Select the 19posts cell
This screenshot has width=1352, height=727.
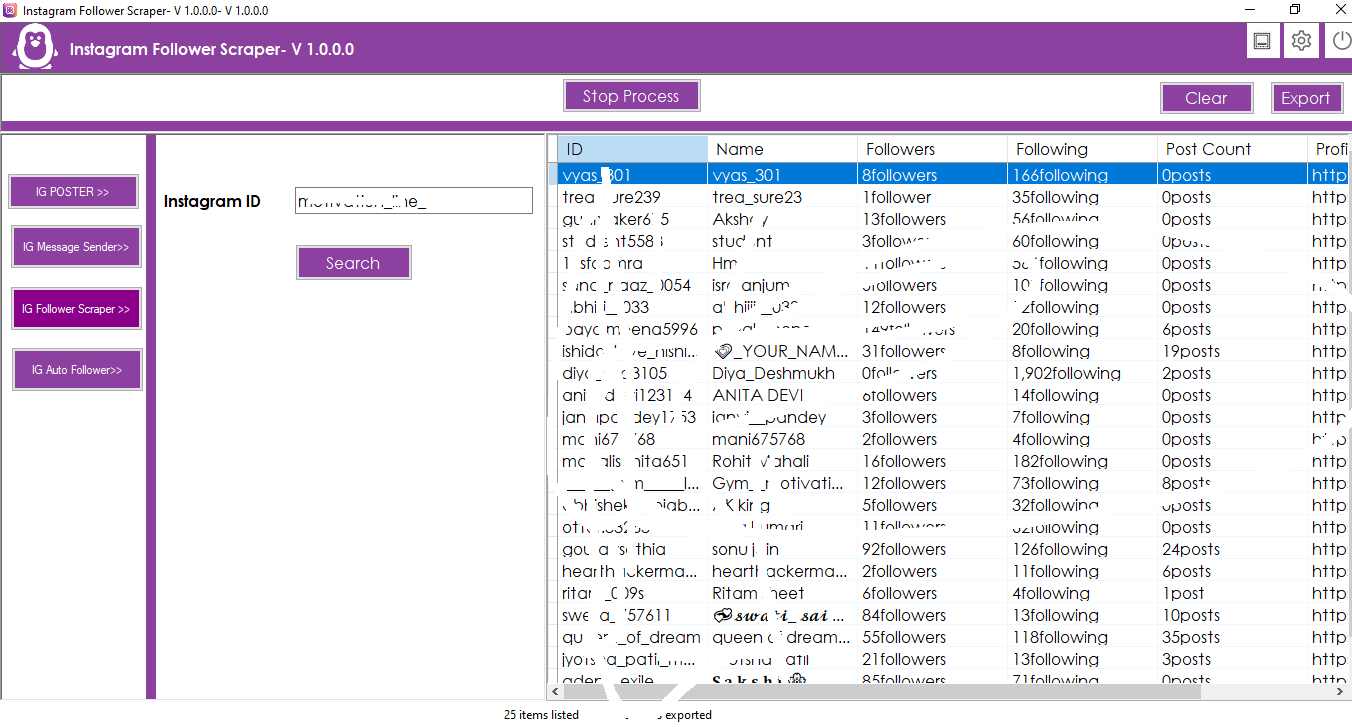pyautogui.click(x=1232, y=351)
